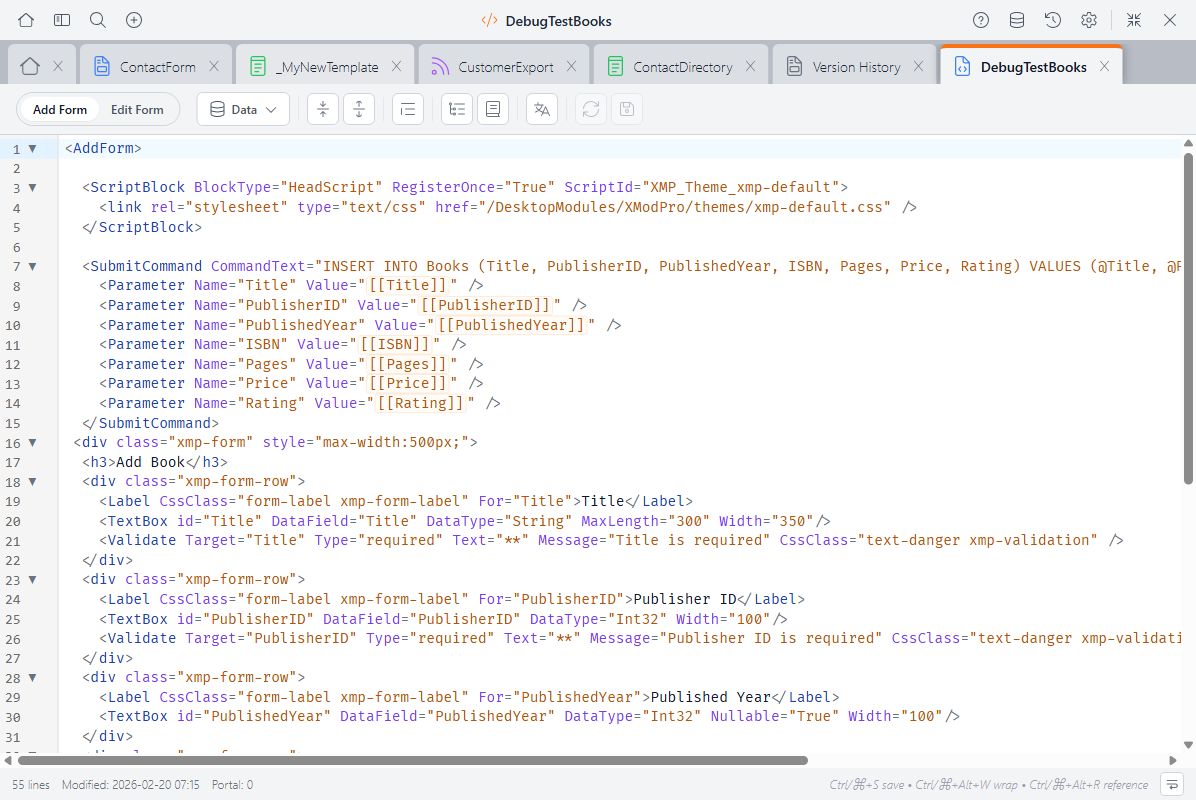The height and width of the screenshot is (800, 1196).
Task: Open the help question mark icon
Action: click(x=981, y=21)
